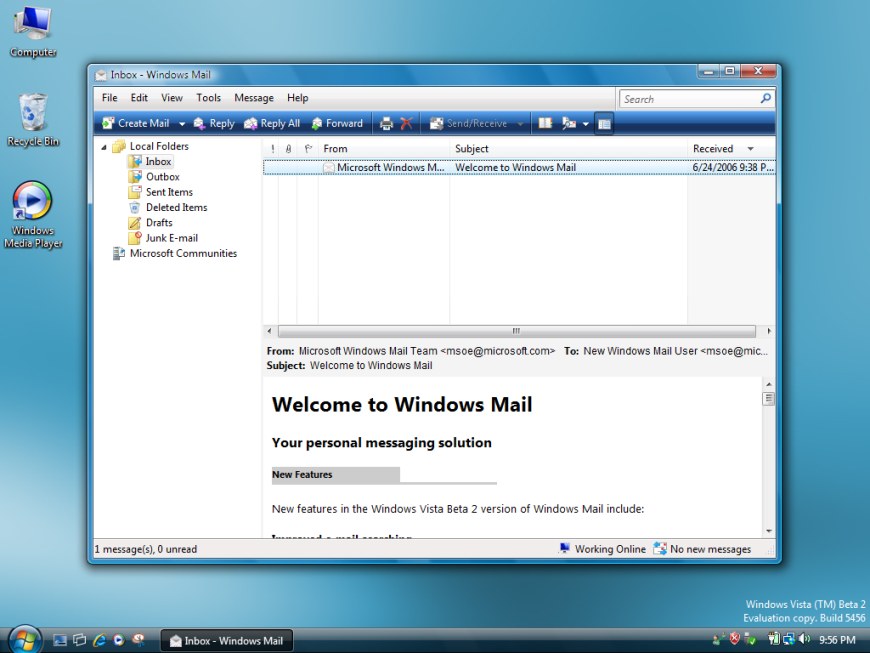The image size is (870, 653).
Task: Click the preview pane scroll down arrow
Action: (x=769, y=531)
